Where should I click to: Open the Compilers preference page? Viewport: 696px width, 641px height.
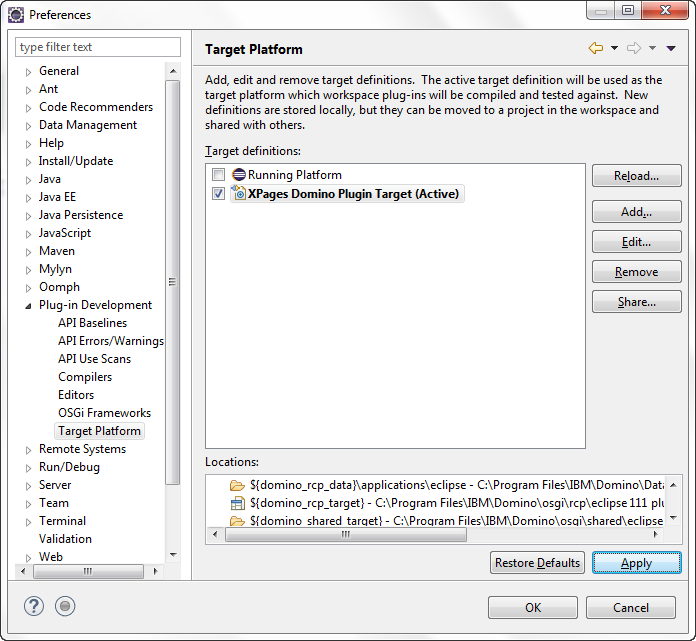click(x=85, y=377)
